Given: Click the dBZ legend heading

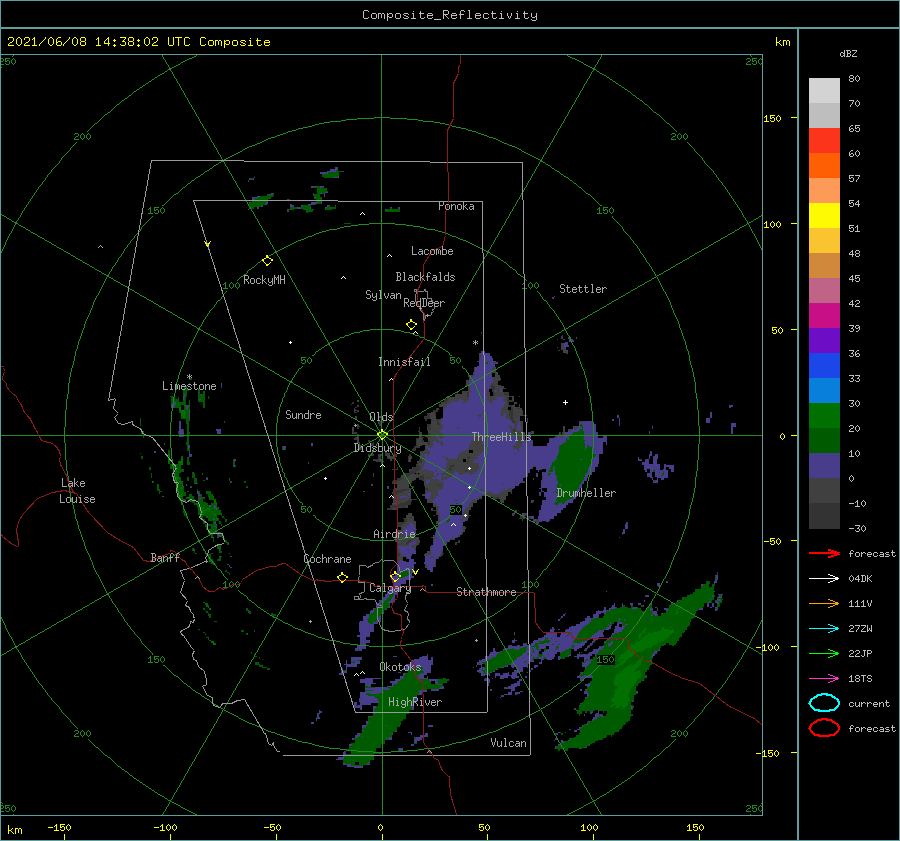Looking at the screenshot, I should (x=848, y=53).
